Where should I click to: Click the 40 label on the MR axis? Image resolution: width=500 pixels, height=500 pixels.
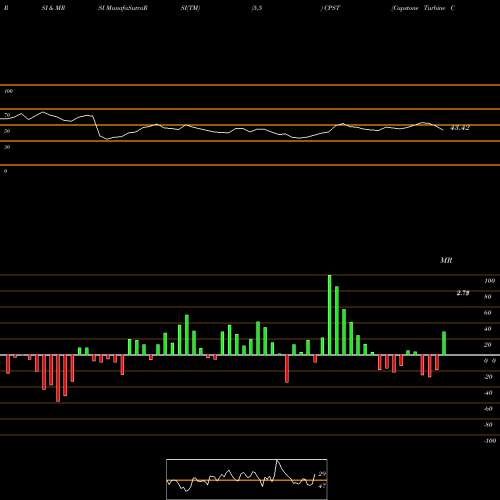click(x=488, y=329)
